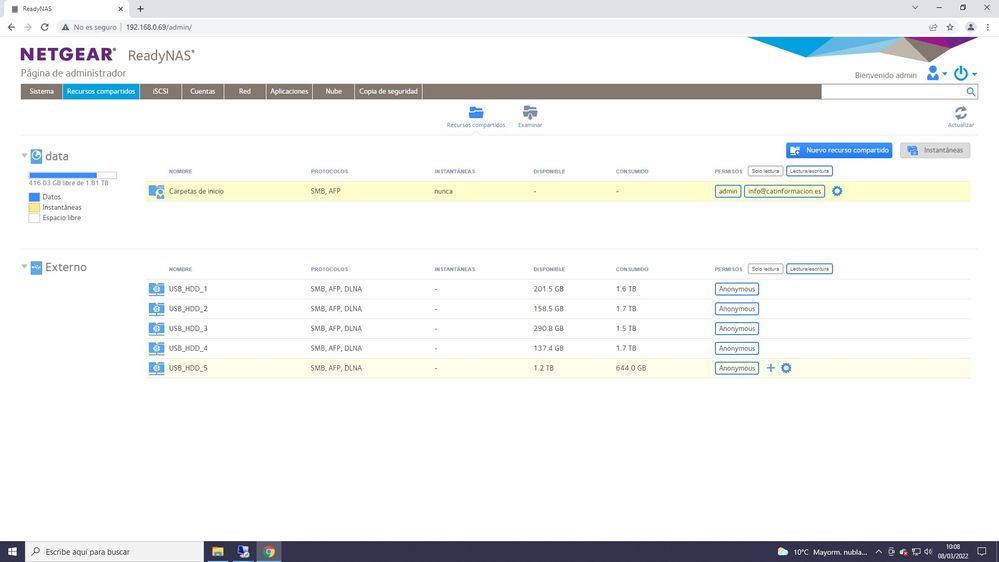The image size is (999, 562).
Task: Open the Copia de seguridad tab
Action: pos(388,91)
